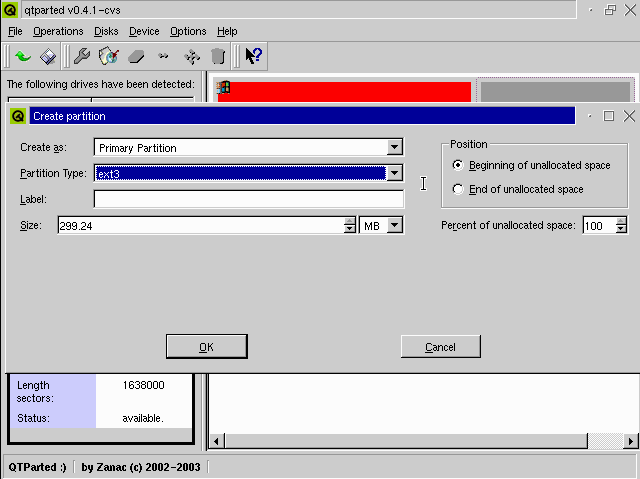Click the QTParted :) status bar text
This screenshot has width=640, height=479.
pyautogui.click(x=38, y=467)
